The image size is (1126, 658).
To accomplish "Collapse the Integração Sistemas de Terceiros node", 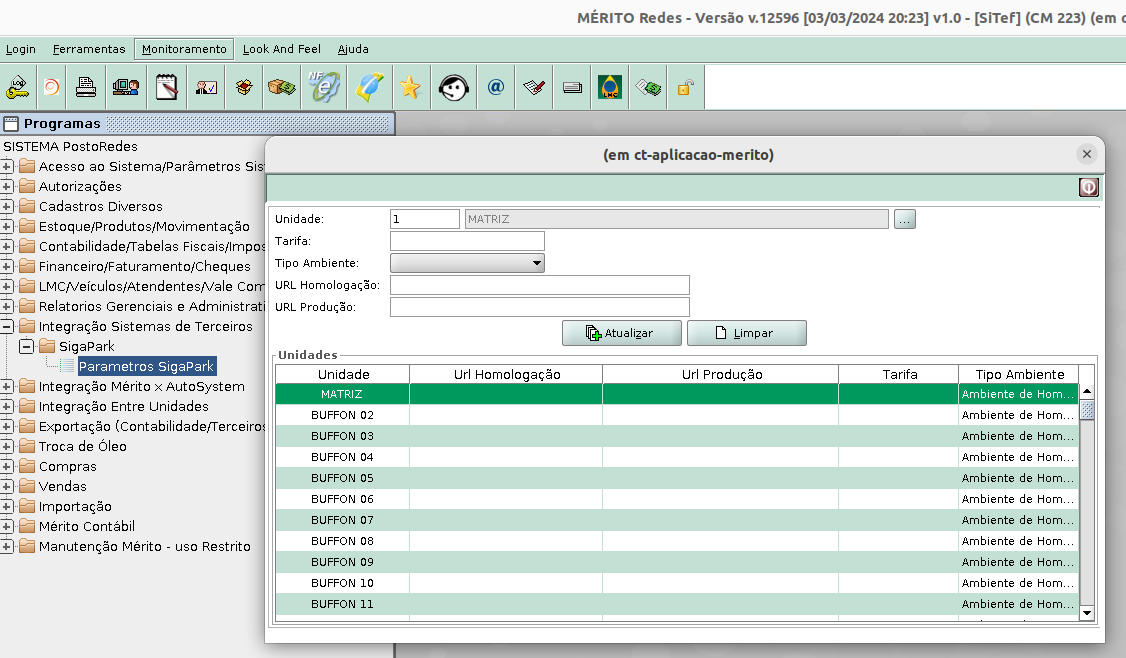I will click(7, 326).
